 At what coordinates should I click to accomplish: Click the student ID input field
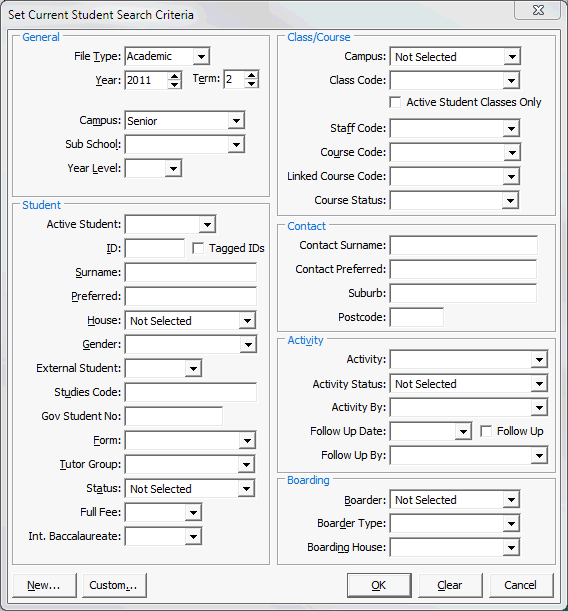pos(155,249)
